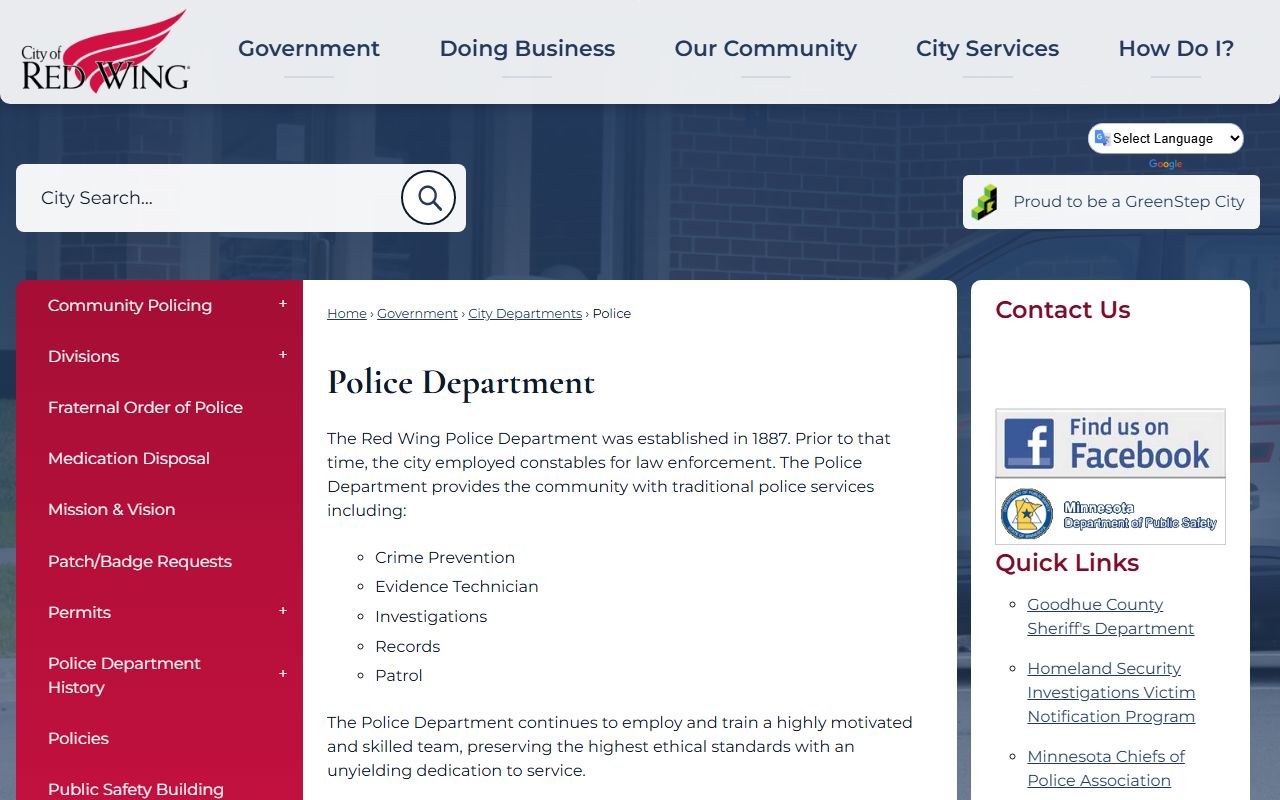
Task: Click the Quick Links heading
Action: tap(1067, 563)
